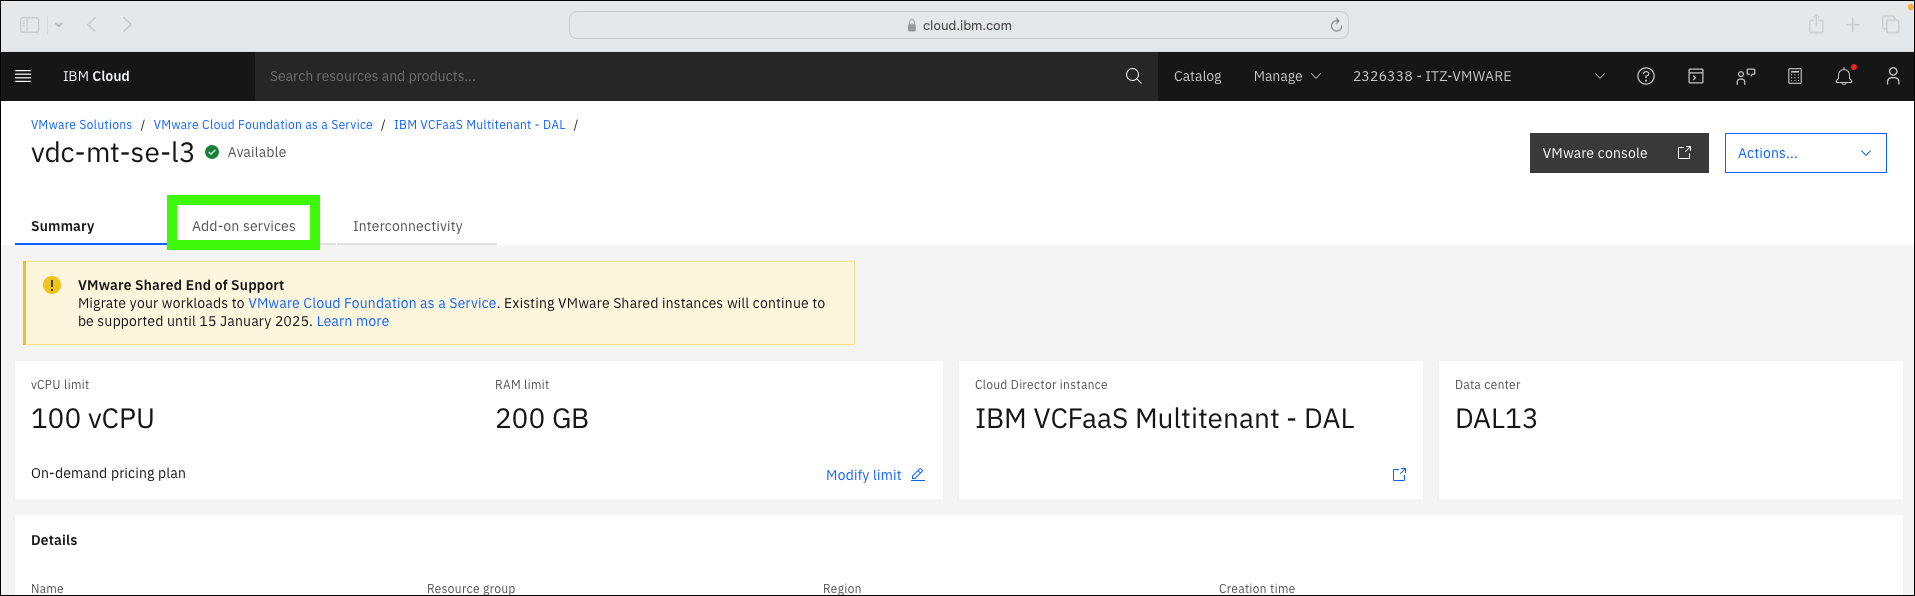Open the chat with sales icon
This screenshot has height=596, width=1915.
[1745, 76]
